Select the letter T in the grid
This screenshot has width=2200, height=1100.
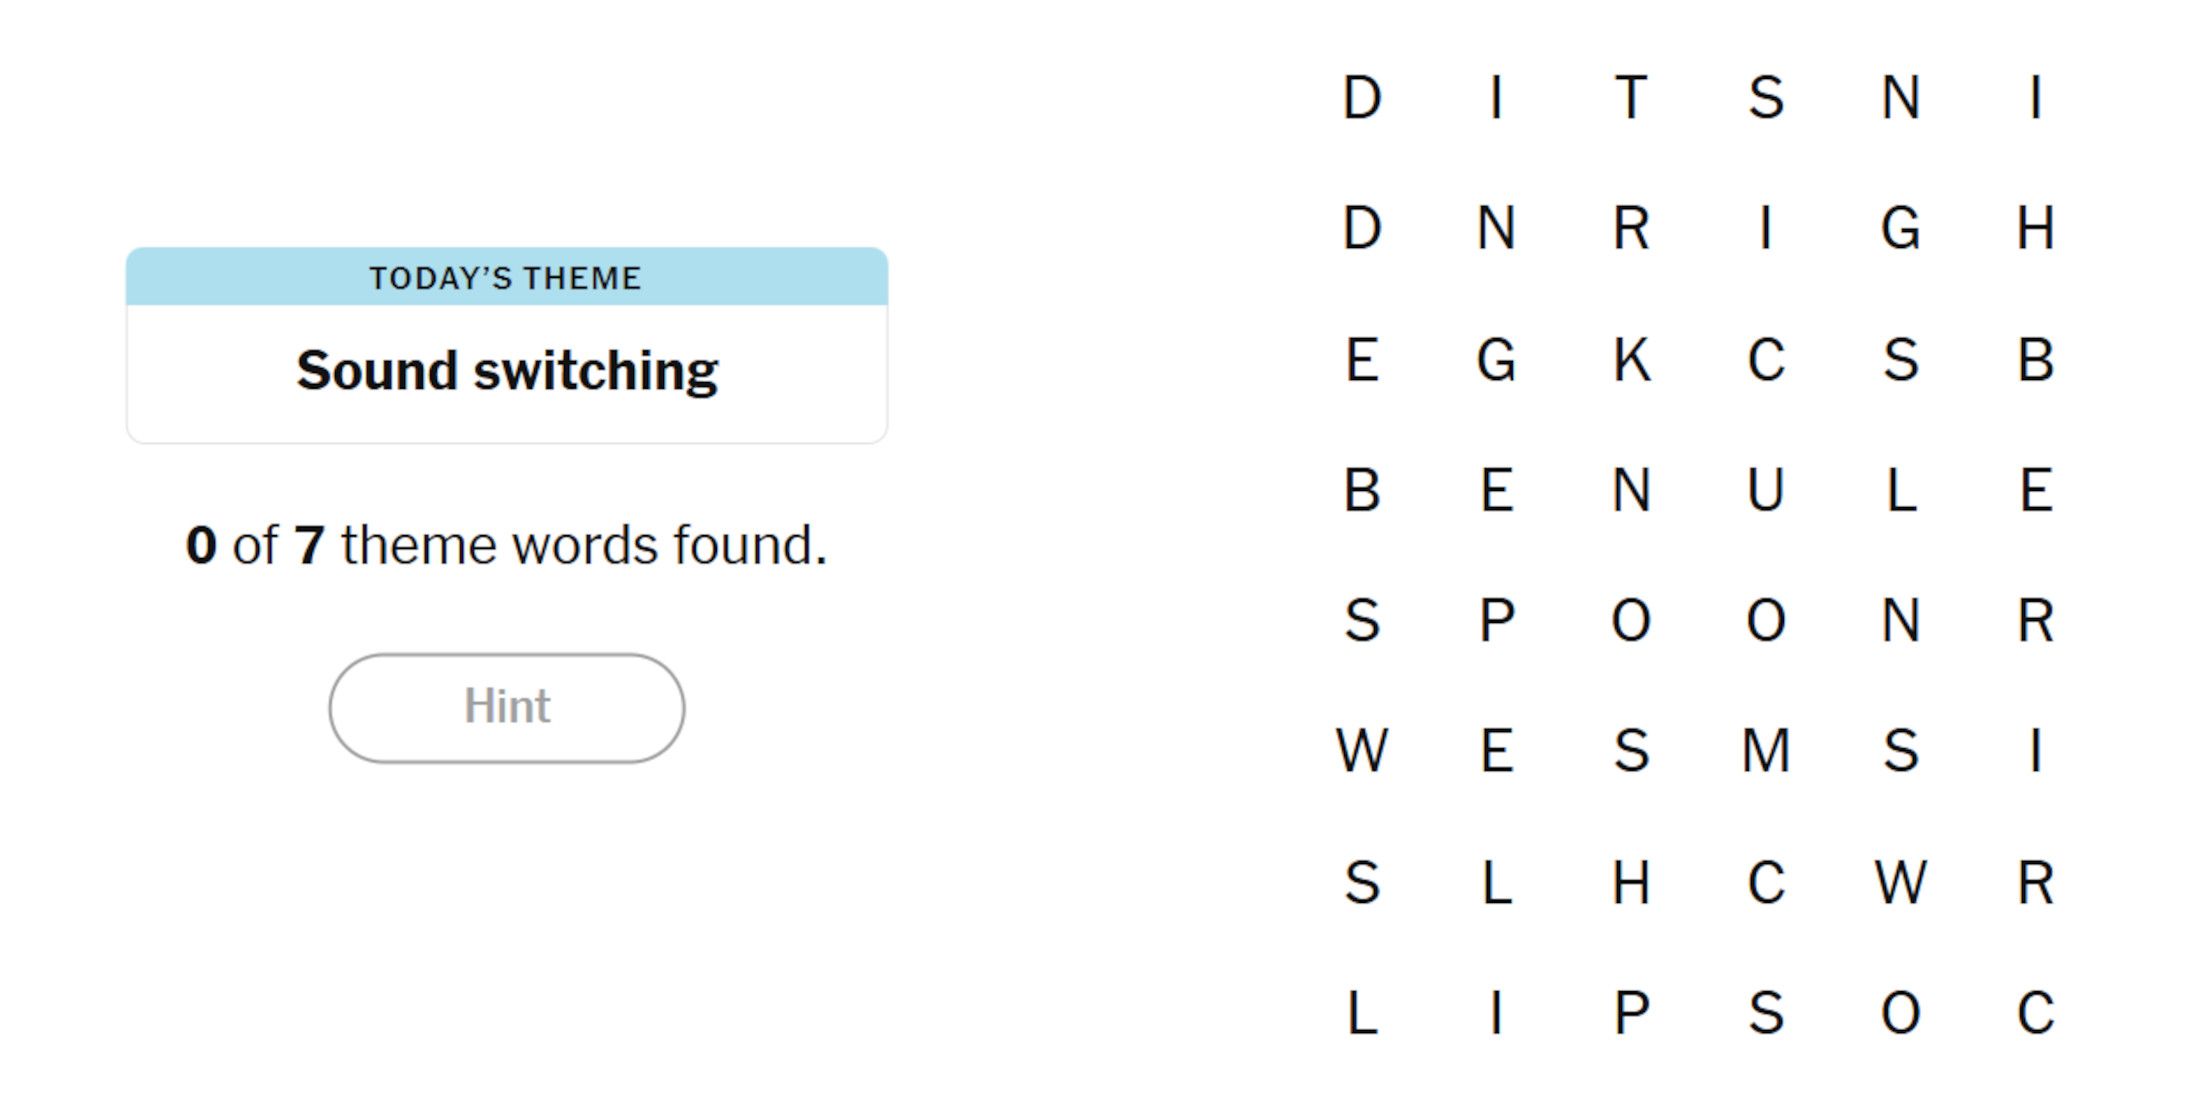(x=1631, y=98)
